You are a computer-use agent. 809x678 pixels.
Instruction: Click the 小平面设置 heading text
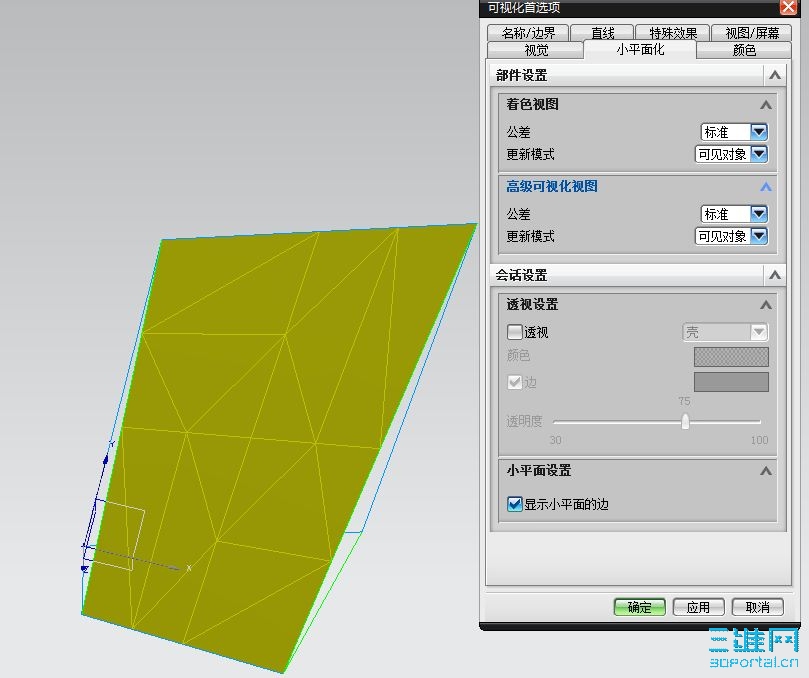pos(539,471)
